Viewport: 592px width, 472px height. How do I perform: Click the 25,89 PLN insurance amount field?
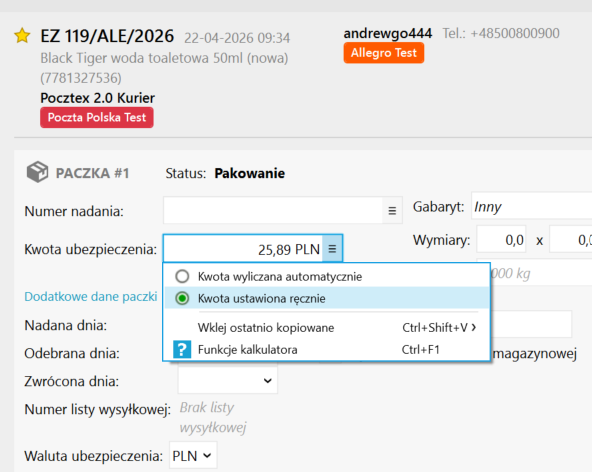[243, 248]
